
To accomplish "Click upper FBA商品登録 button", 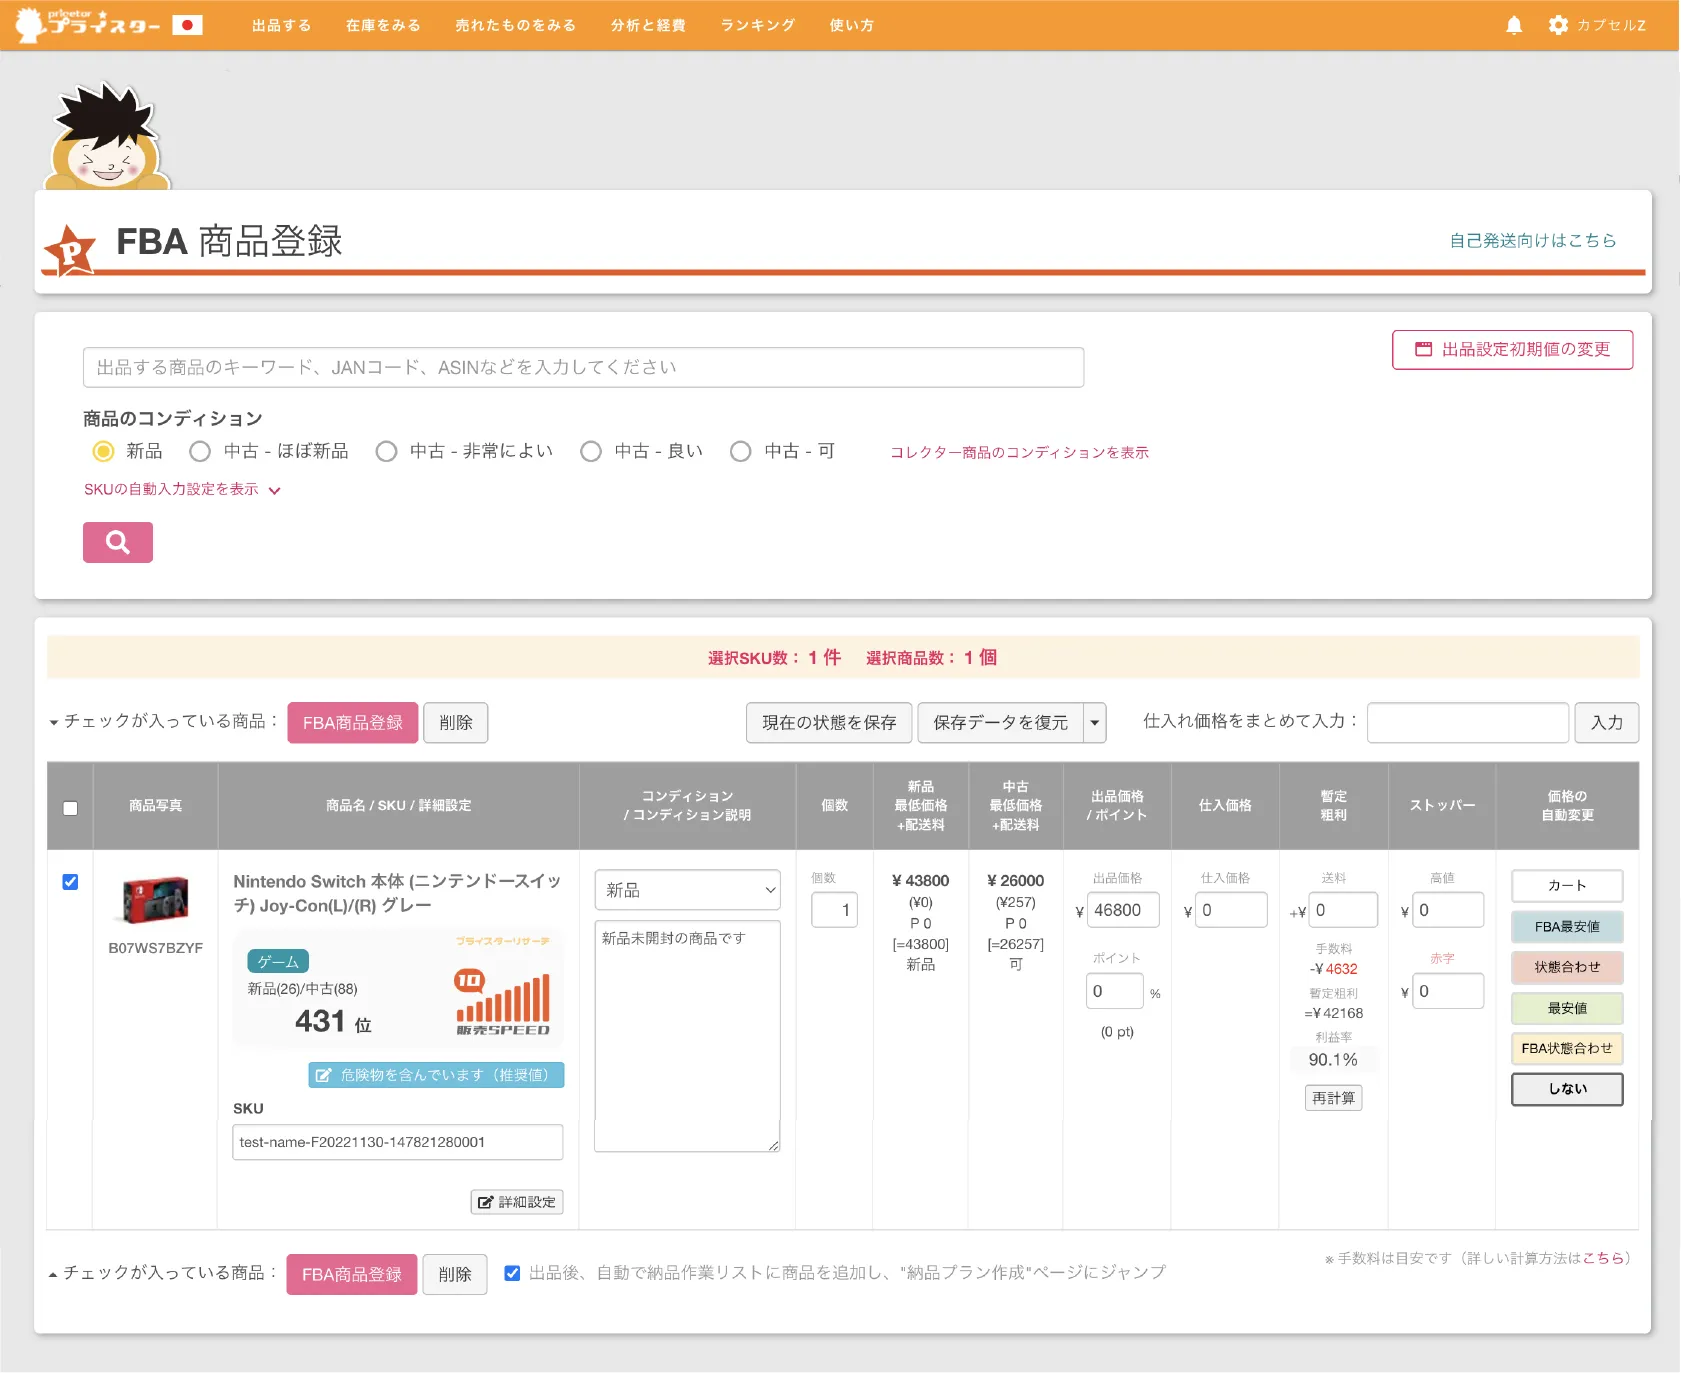I will click(x=353, y=722).
